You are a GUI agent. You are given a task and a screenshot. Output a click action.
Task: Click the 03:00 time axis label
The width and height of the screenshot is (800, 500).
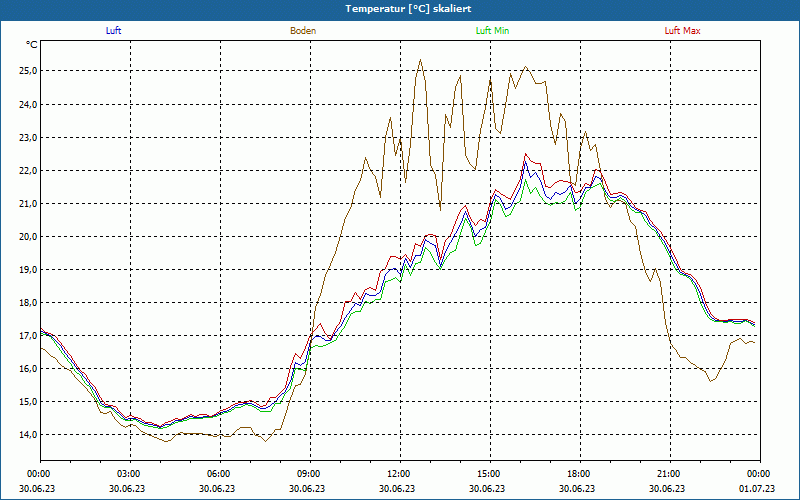(127, 474)
